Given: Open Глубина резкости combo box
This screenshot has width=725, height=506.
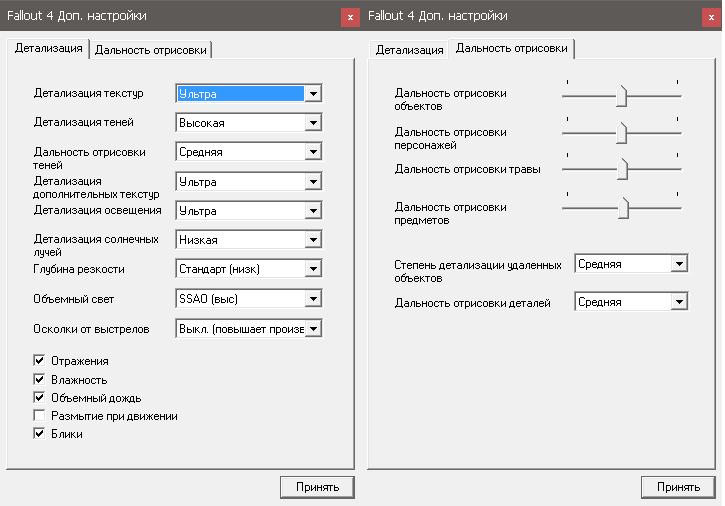Looking at the screenshot, I should click(313, 269).
